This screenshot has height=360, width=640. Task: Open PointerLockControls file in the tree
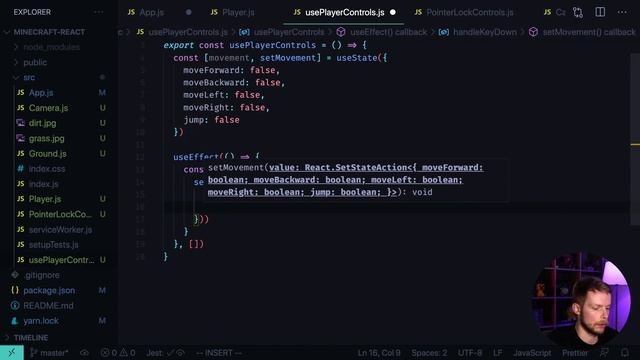coord(60,214)
